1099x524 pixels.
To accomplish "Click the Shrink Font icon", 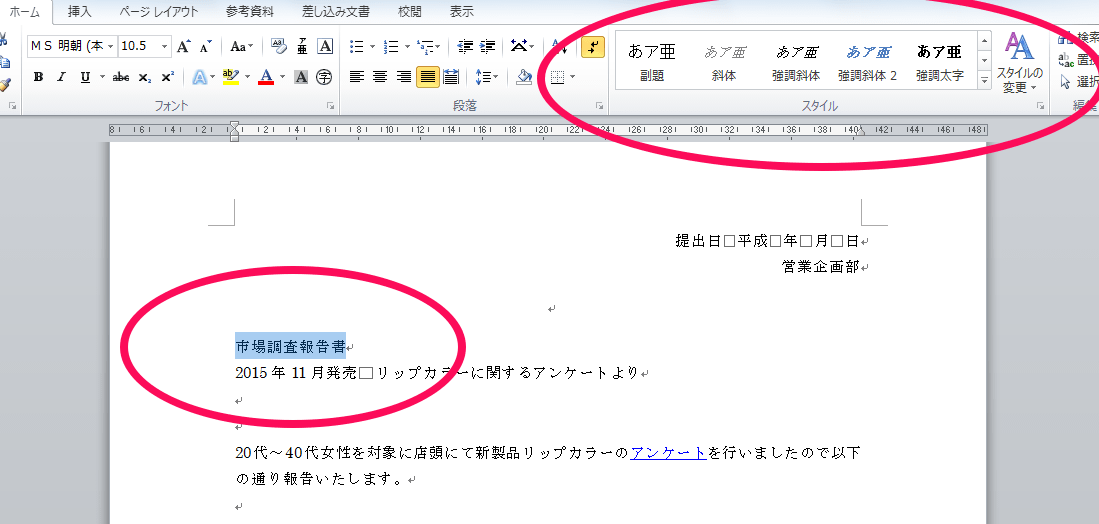I will click(205, 46).
